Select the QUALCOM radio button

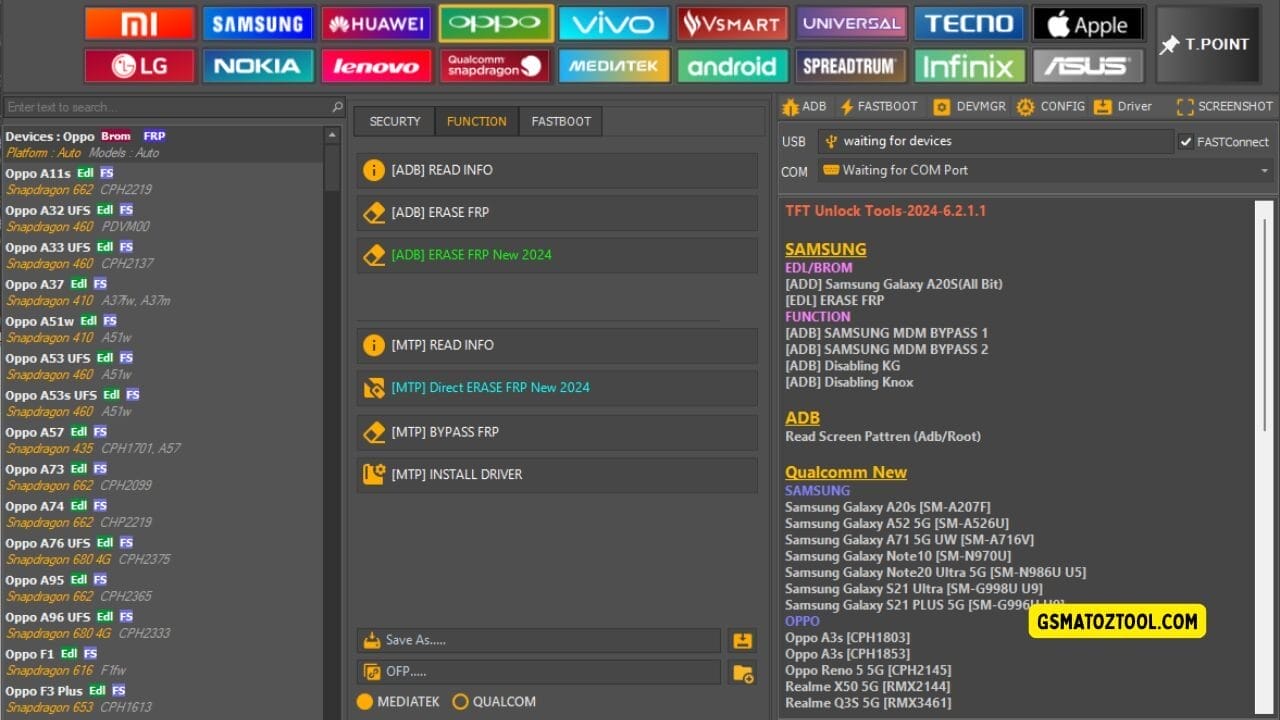(461, 701)
